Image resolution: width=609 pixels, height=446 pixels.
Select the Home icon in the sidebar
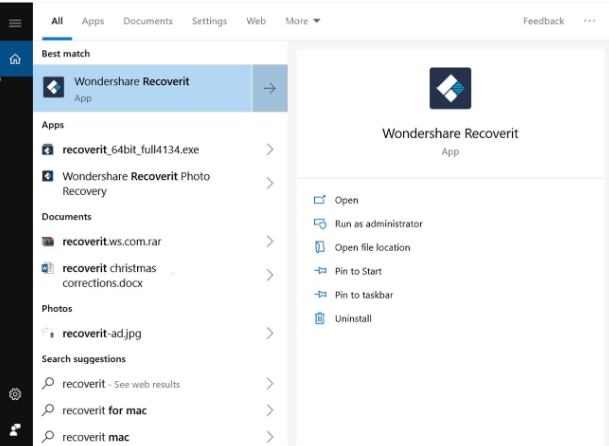15,59
